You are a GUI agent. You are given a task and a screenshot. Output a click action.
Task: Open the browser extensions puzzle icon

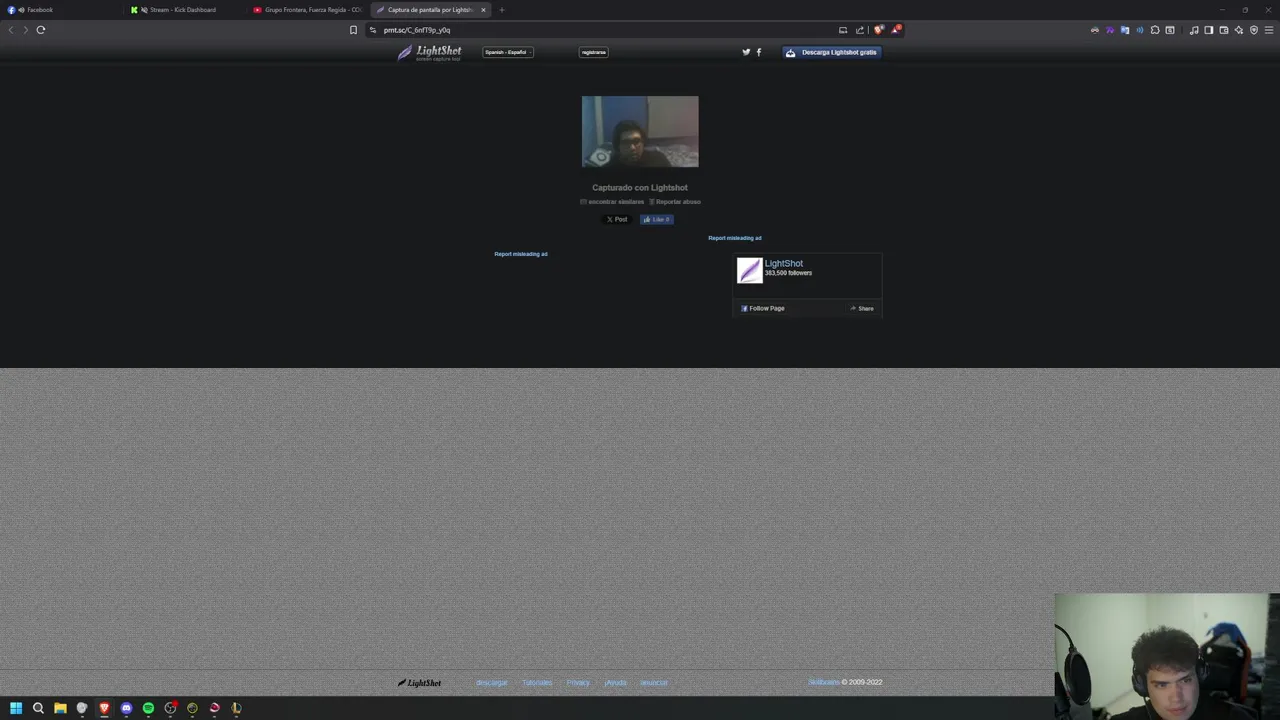(1155, 30)
